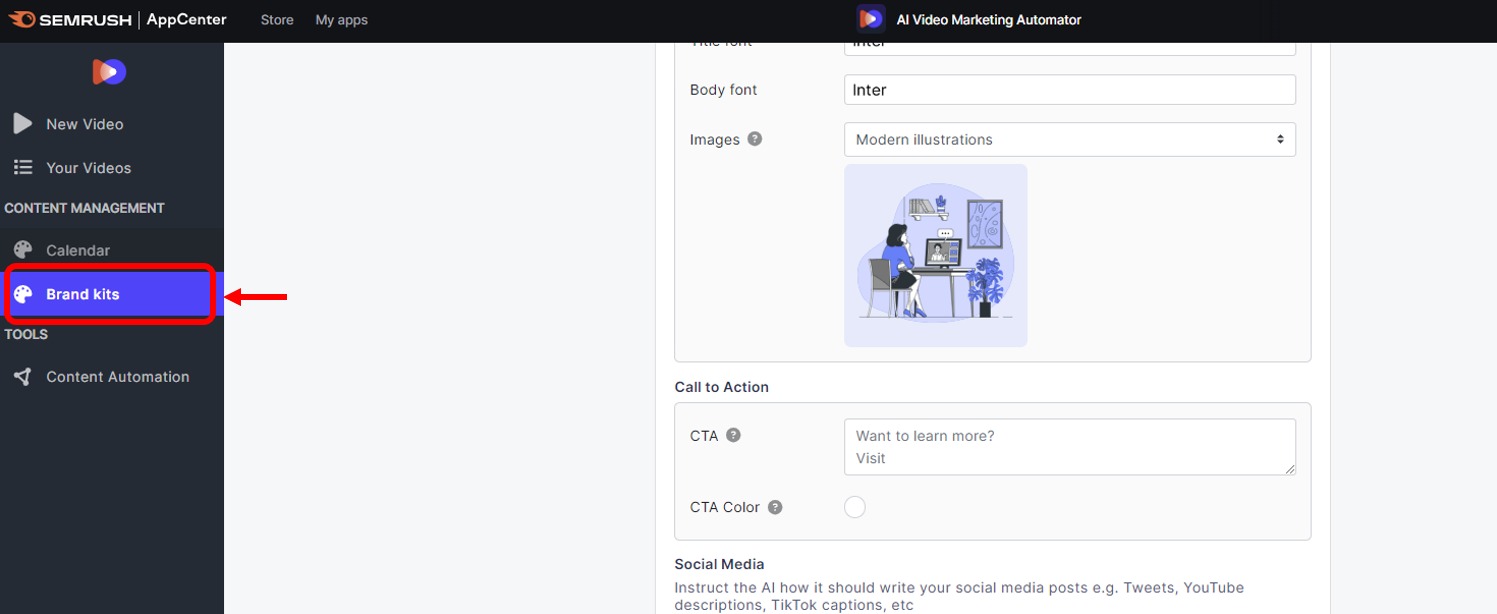Image resolution: width=1497 pixels, height=614 pixels.
Task: Open the Modern illustrations dropdown
Action: [x=1069, y=139]
